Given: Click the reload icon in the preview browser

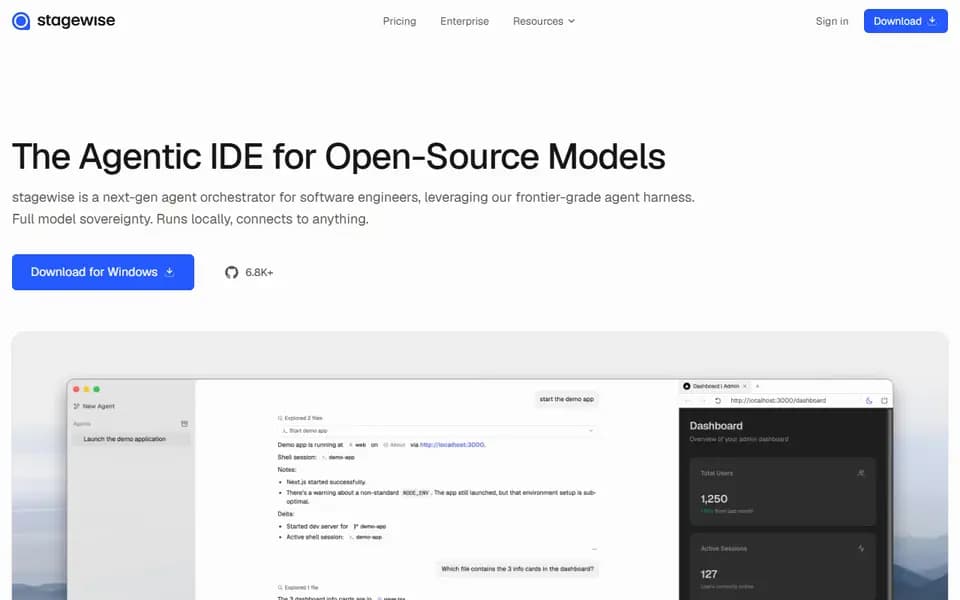Looking at the screenshot, I should (718, 400).
